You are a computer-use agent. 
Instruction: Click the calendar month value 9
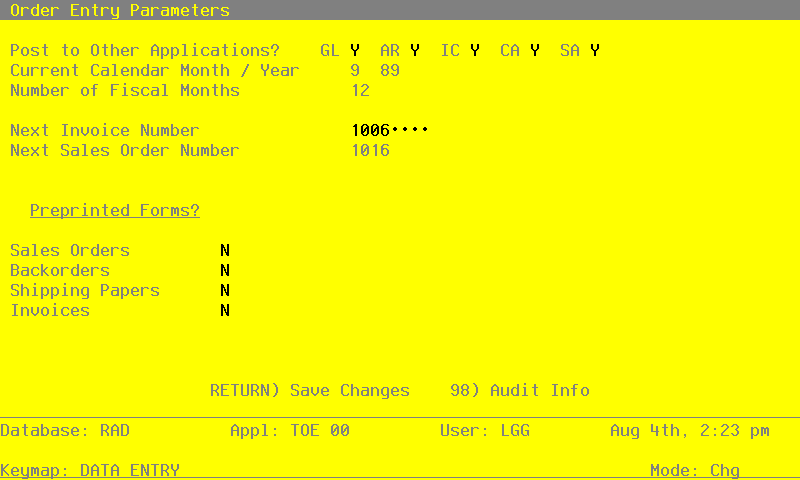[355, 70]
